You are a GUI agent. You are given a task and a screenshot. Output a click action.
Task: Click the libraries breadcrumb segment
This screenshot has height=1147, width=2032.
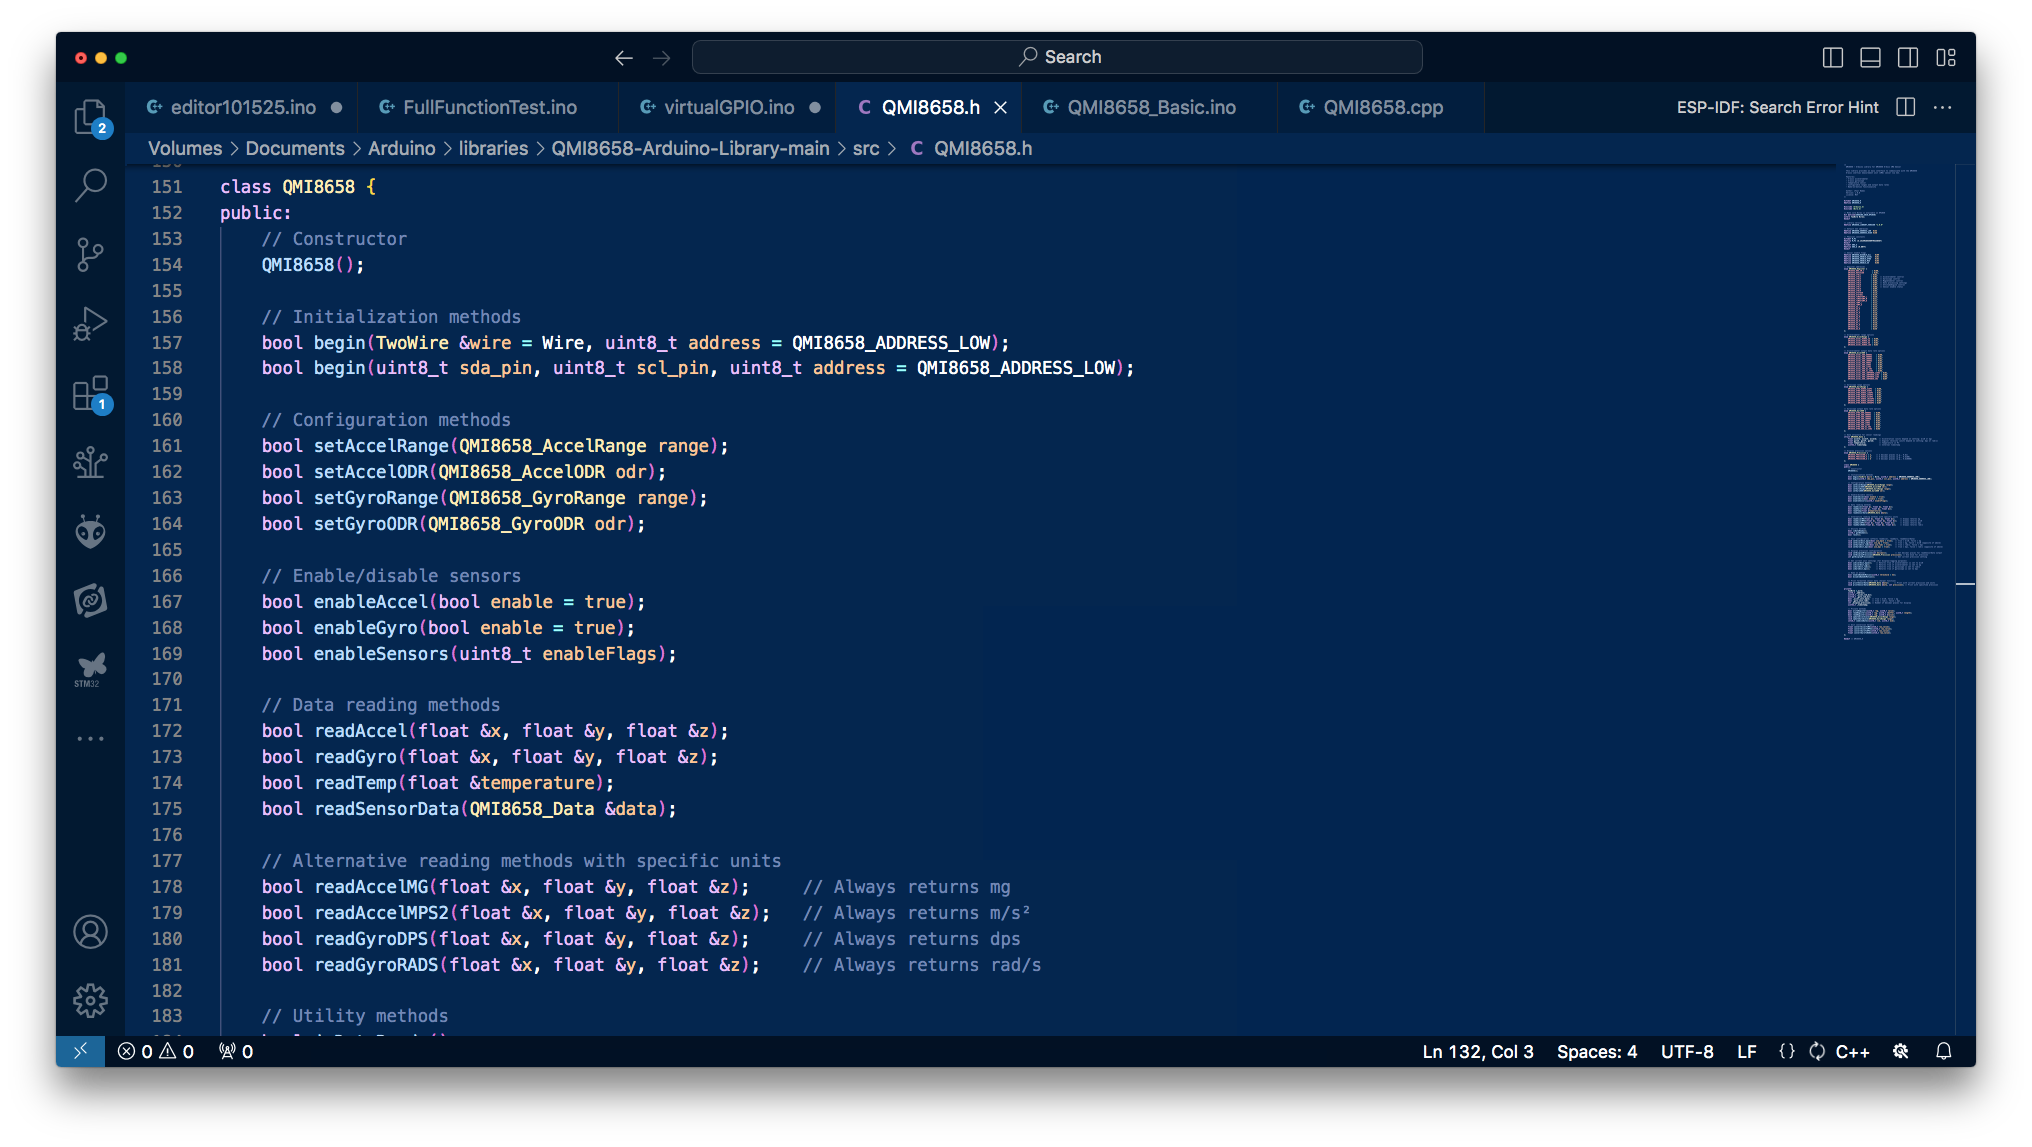click(493, 148)
